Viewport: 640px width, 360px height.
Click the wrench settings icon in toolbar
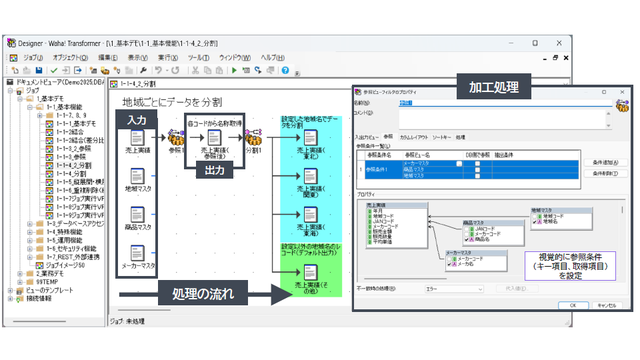click(x=143, y=70)
